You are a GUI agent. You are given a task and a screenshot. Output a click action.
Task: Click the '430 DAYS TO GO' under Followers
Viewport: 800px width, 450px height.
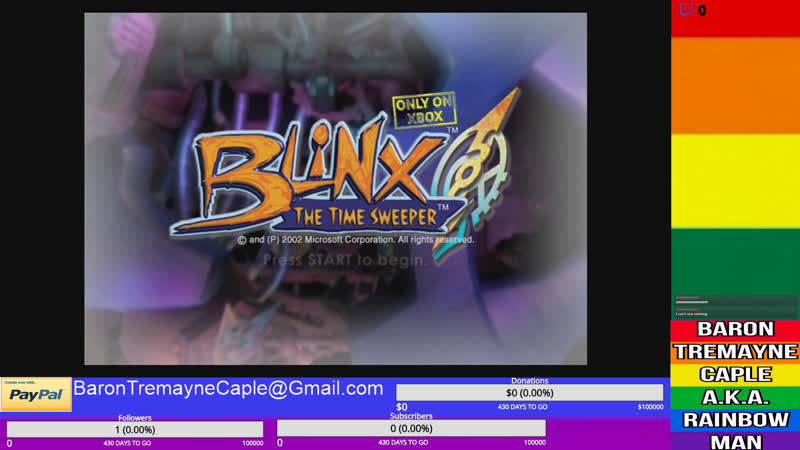point(127,443)
